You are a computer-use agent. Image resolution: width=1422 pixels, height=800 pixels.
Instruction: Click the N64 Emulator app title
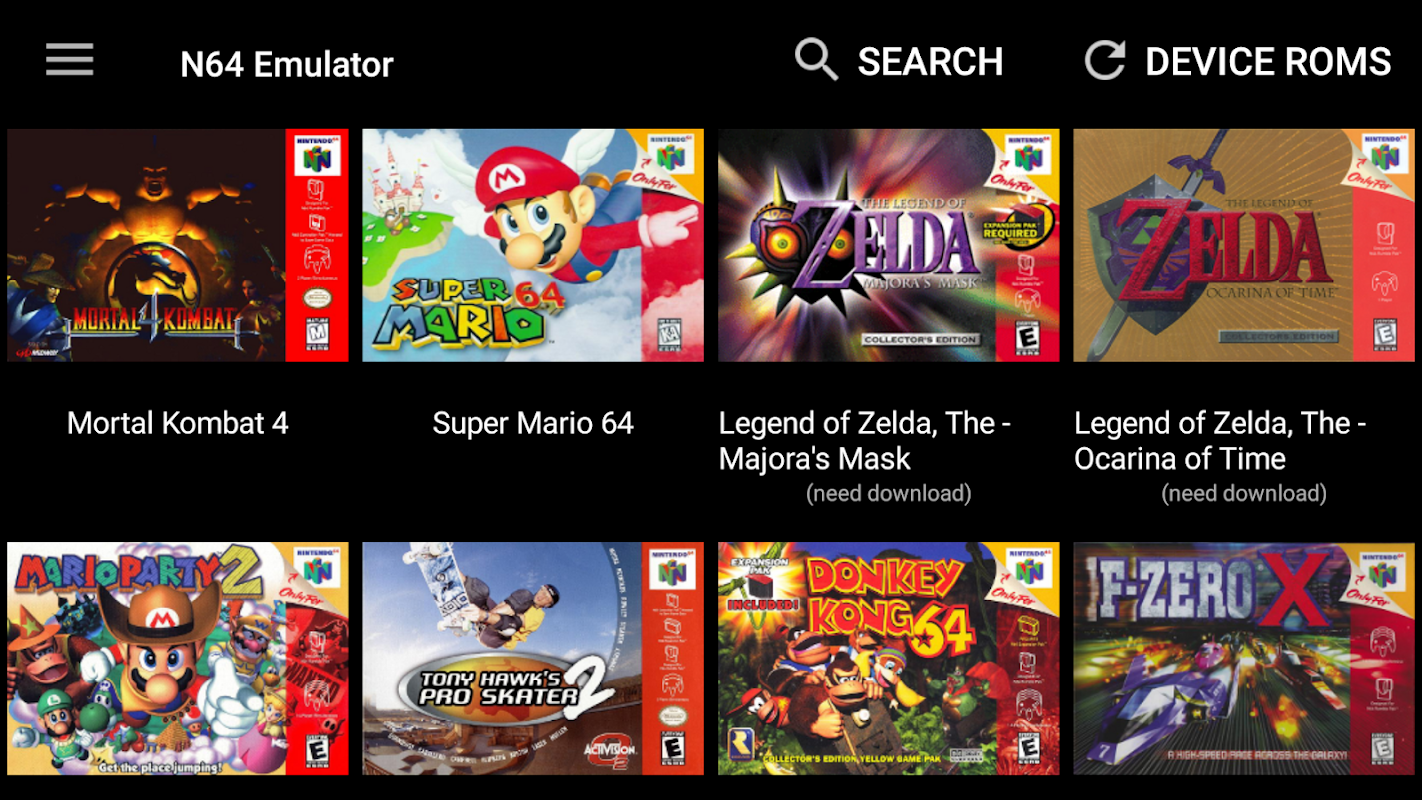(287, 65)
